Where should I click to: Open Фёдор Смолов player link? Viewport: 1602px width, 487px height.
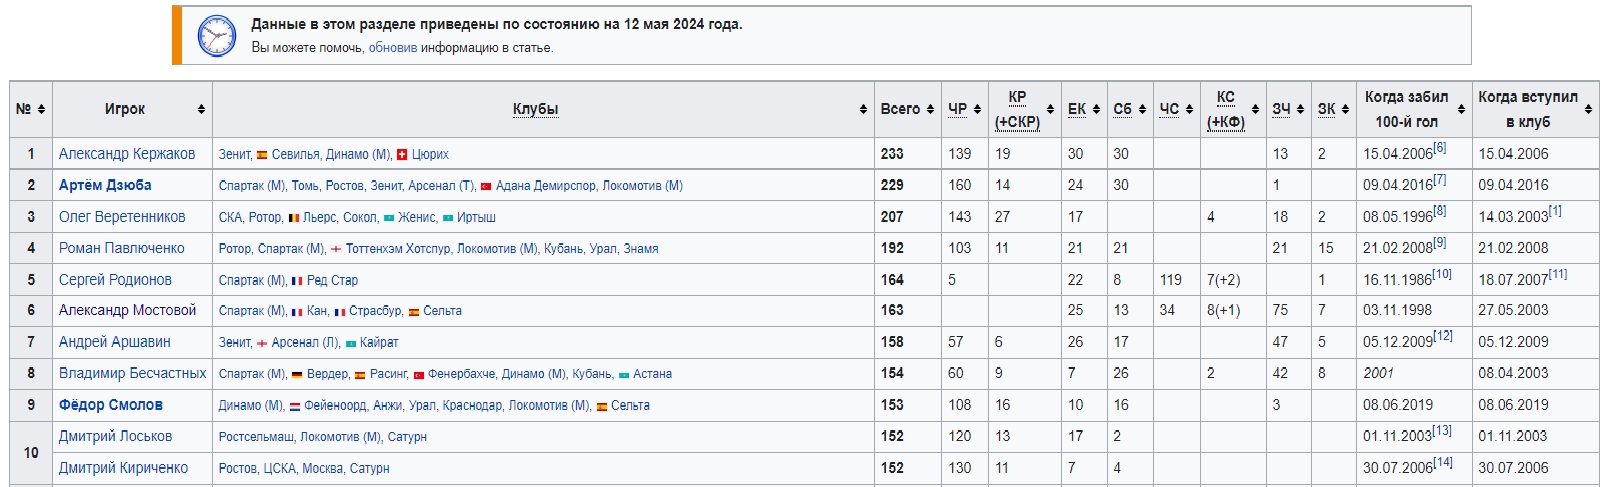pos(111,405)
